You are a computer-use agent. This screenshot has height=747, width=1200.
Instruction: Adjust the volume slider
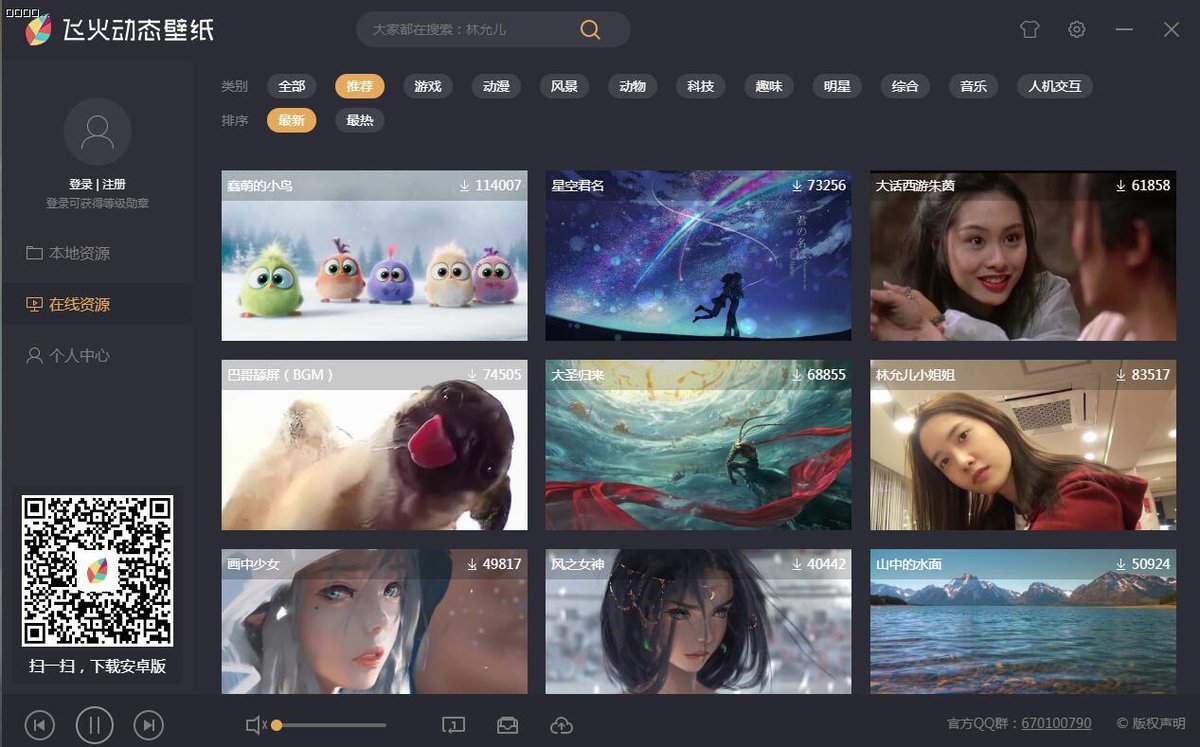331,725
